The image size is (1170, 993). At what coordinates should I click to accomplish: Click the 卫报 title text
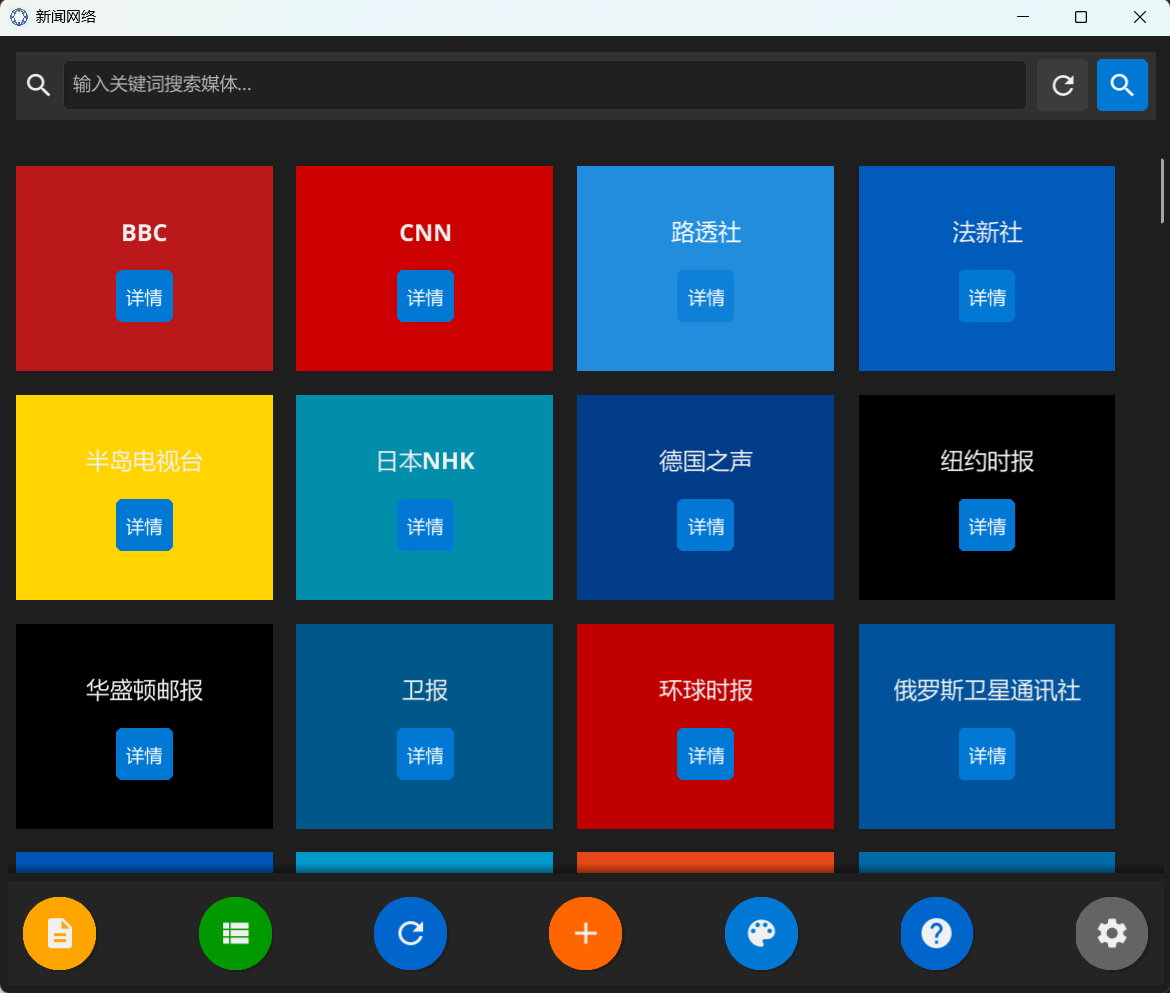pyautogui.click(x=425, y=691)
